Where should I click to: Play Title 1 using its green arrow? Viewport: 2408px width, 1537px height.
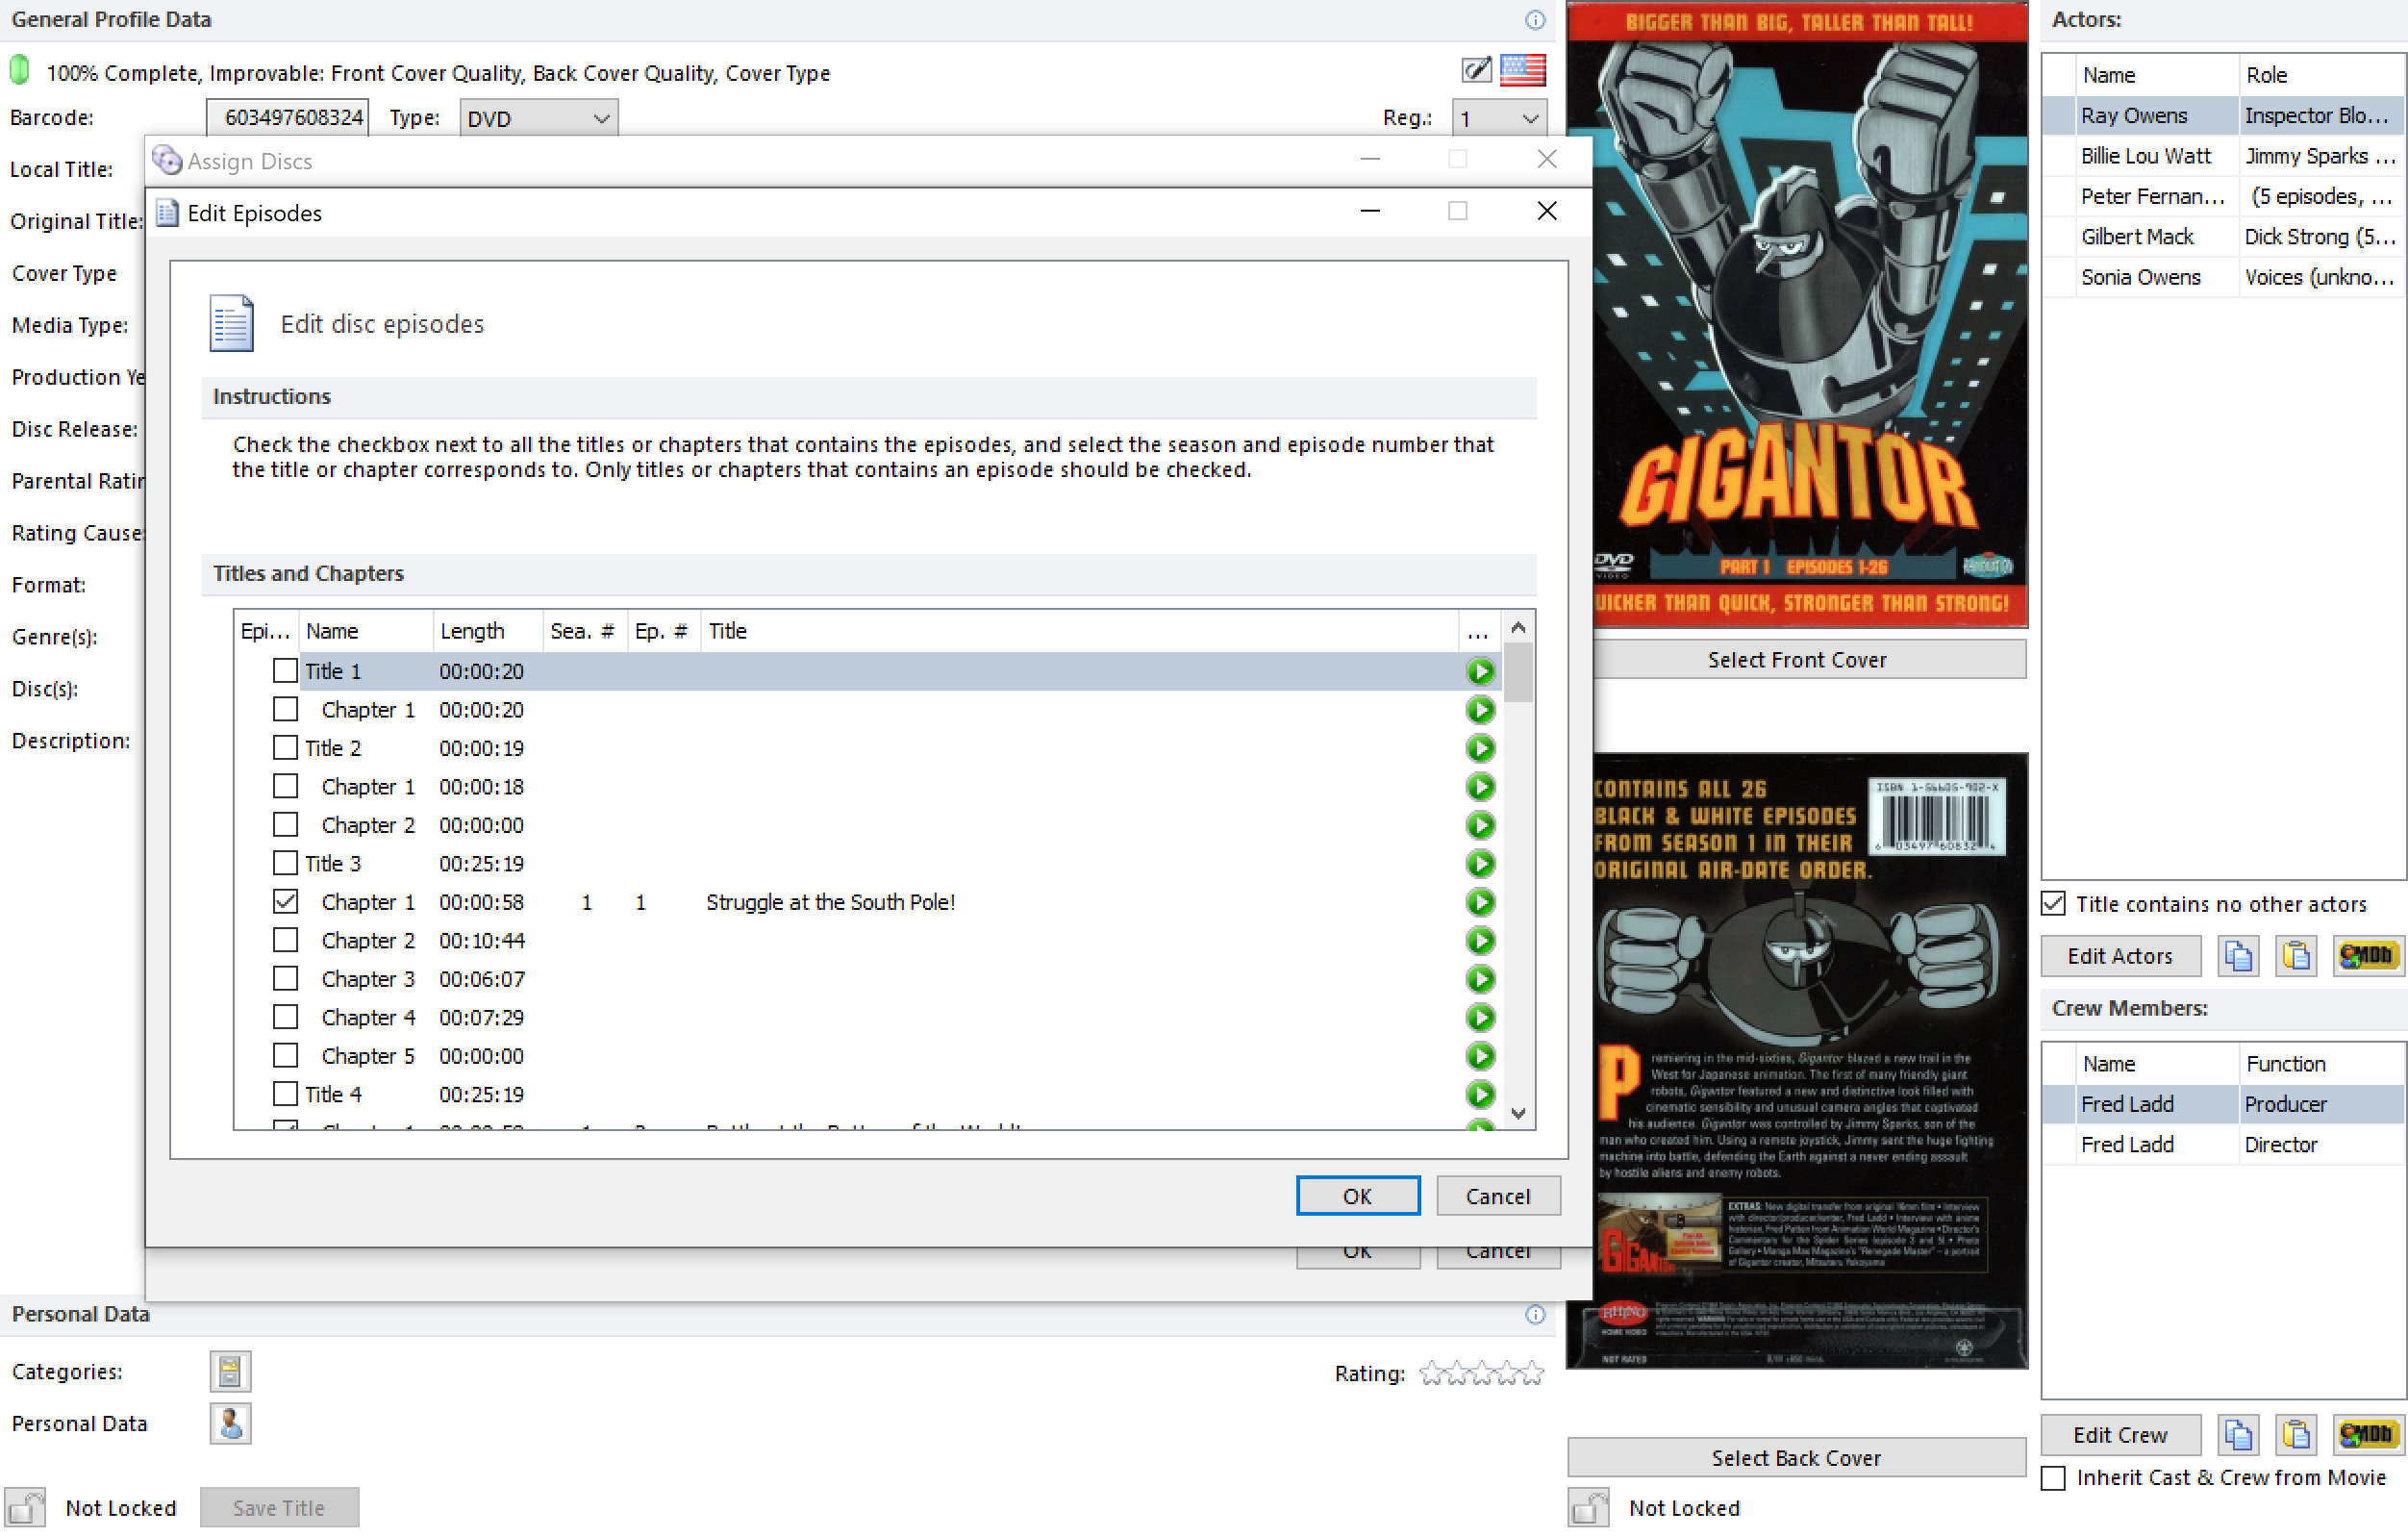pyautogui.click(x=1480, y=671)
